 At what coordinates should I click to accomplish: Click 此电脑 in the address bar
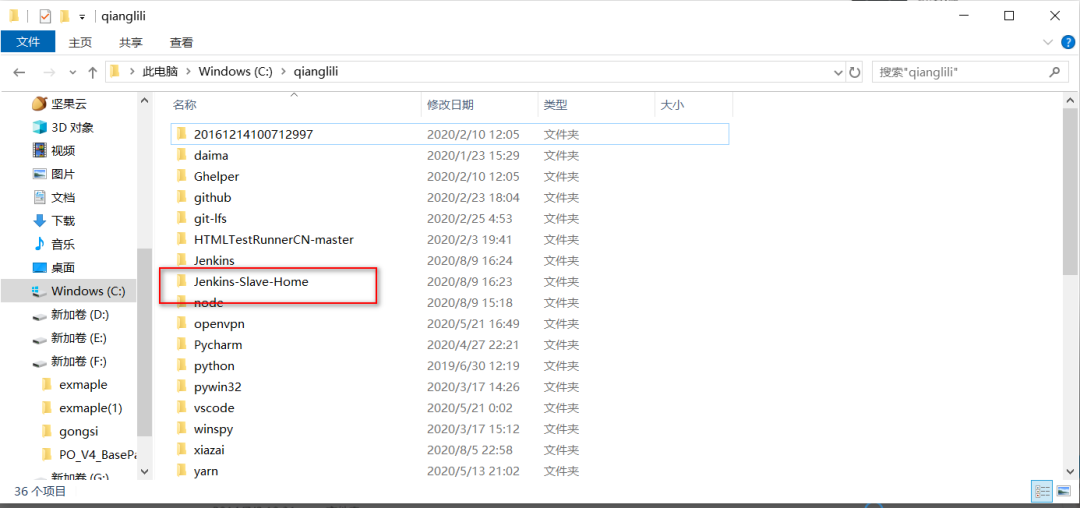[x=158, y=71]
